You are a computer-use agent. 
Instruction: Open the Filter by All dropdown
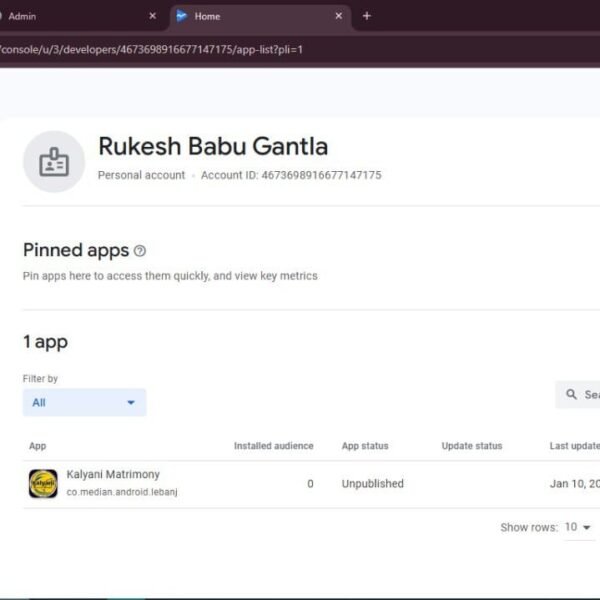[x=85, y=403]
